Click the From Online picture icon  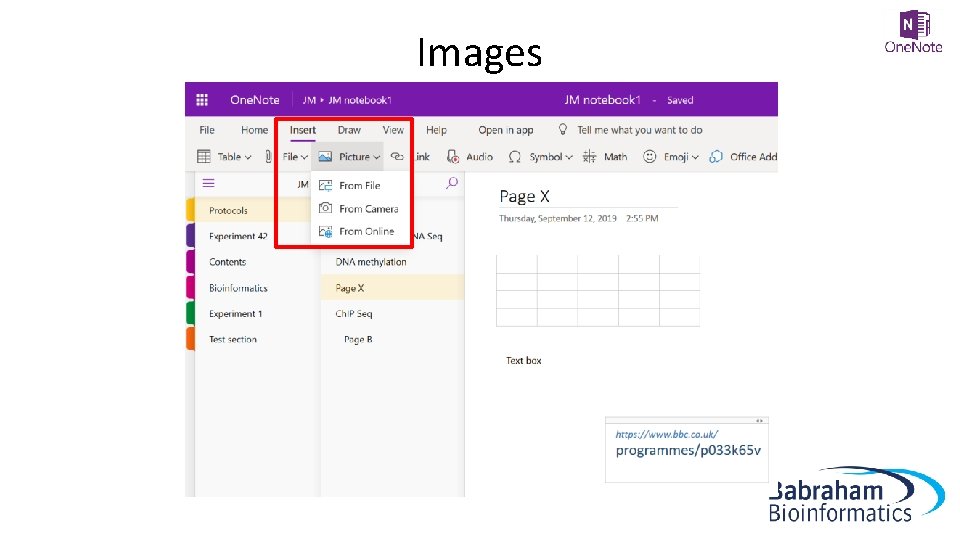[x=326, y=231]
